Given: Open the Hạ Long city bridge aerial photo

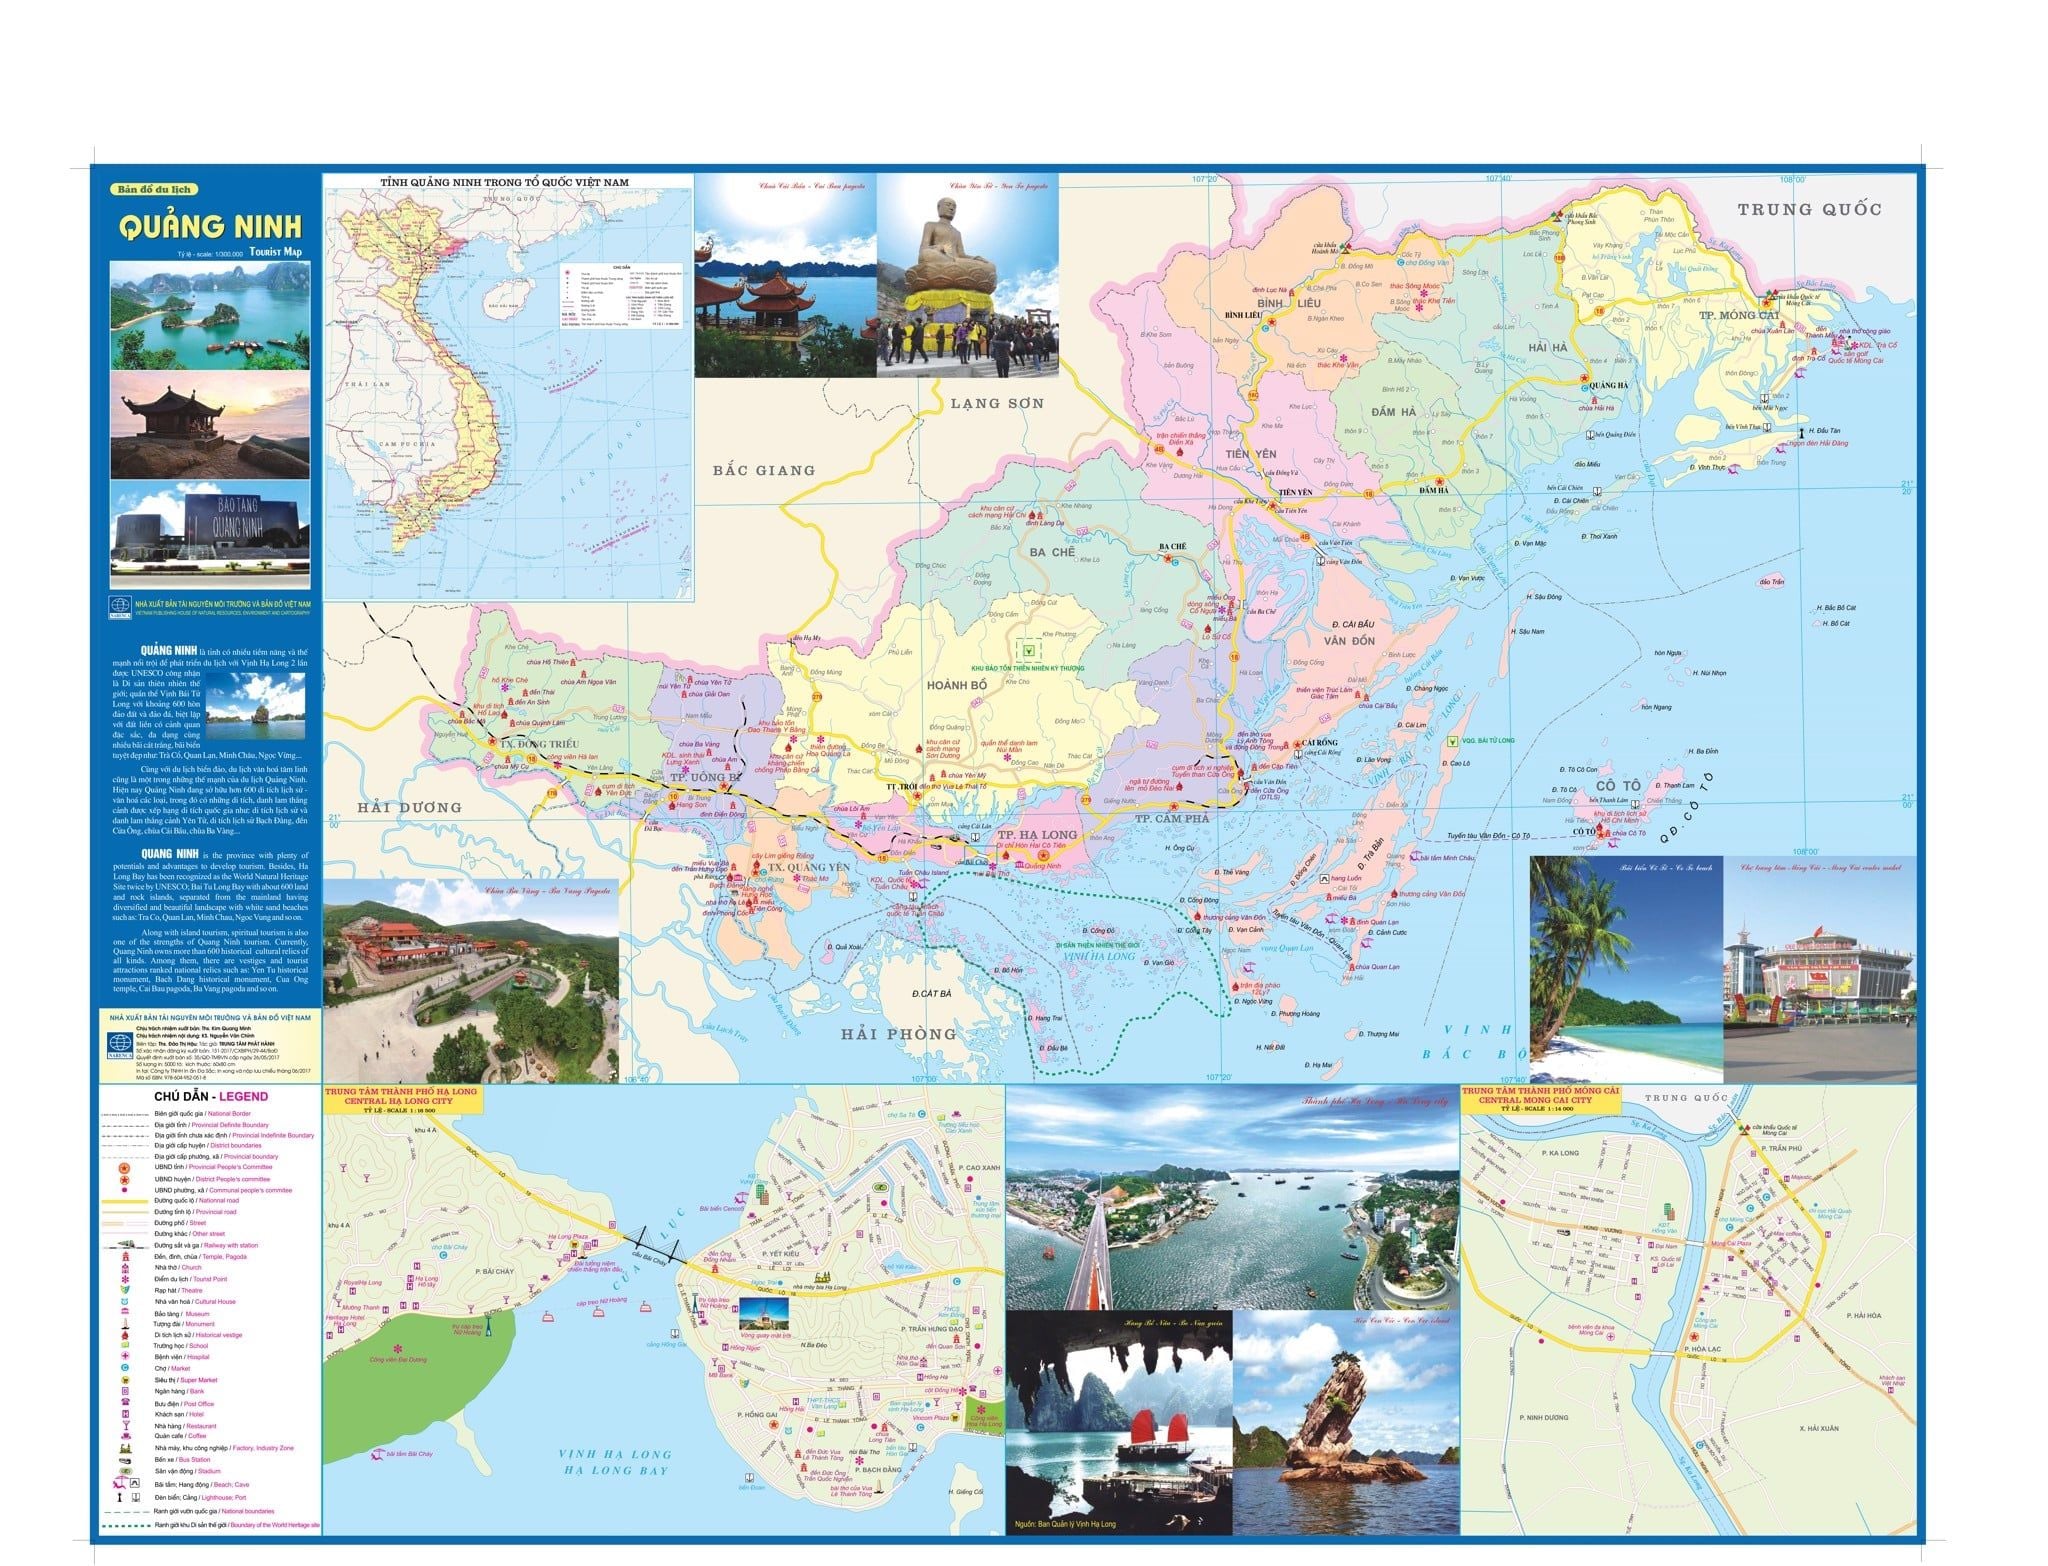Looking at the screenshot, I should [1232, 1198].
